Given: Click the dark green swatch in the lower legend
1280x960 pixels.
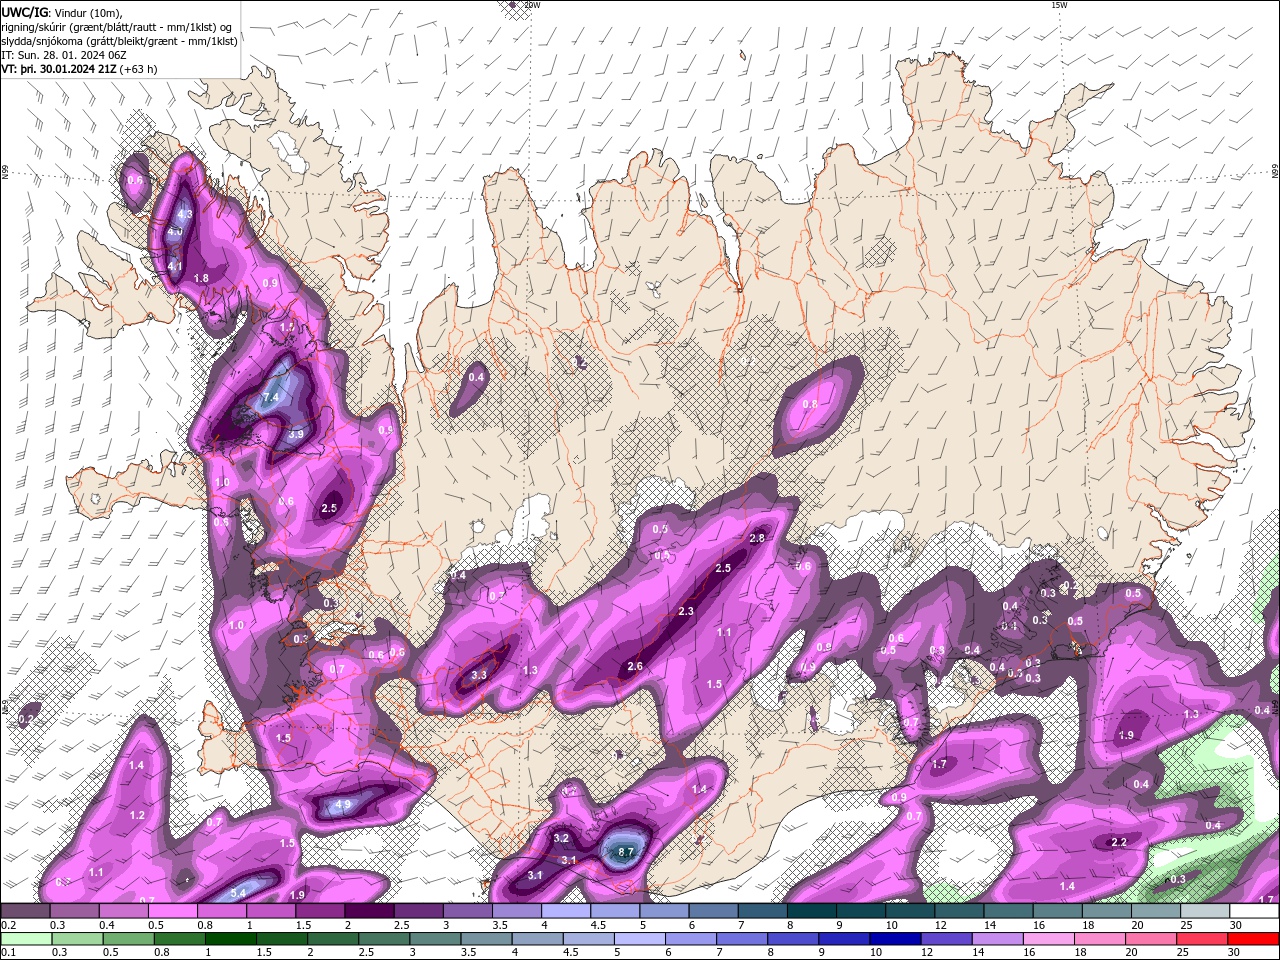Looking at the screenshot, I should (229, 938).
